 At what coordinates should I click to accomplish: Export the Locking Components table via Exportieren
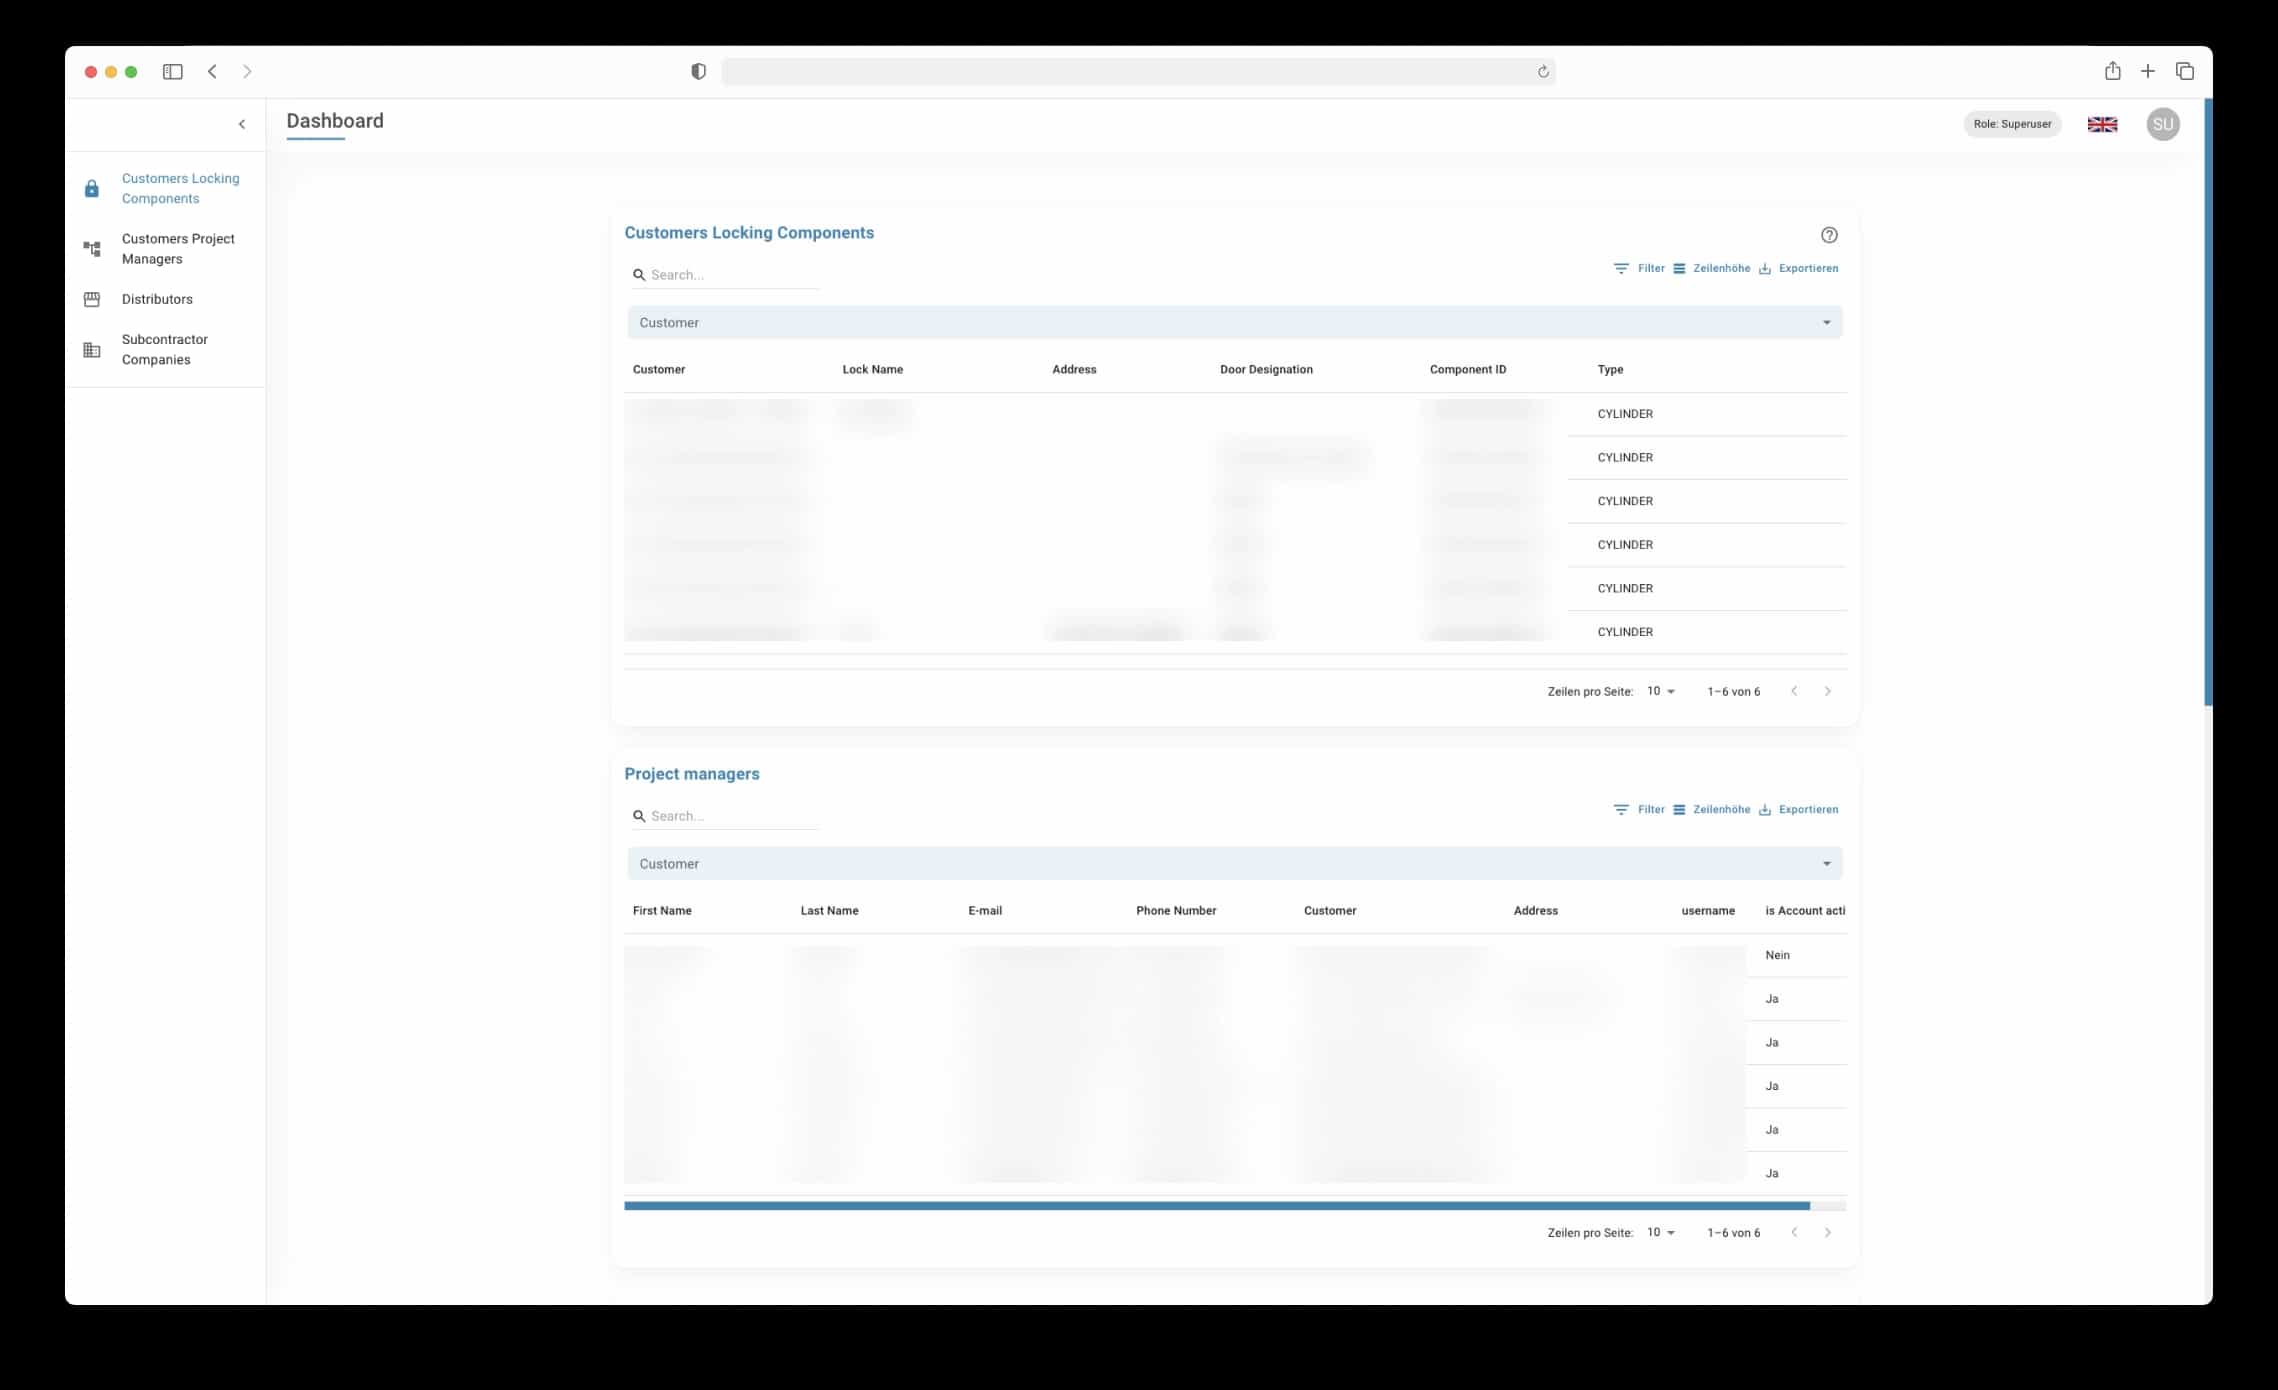(x=1798, y=268)
